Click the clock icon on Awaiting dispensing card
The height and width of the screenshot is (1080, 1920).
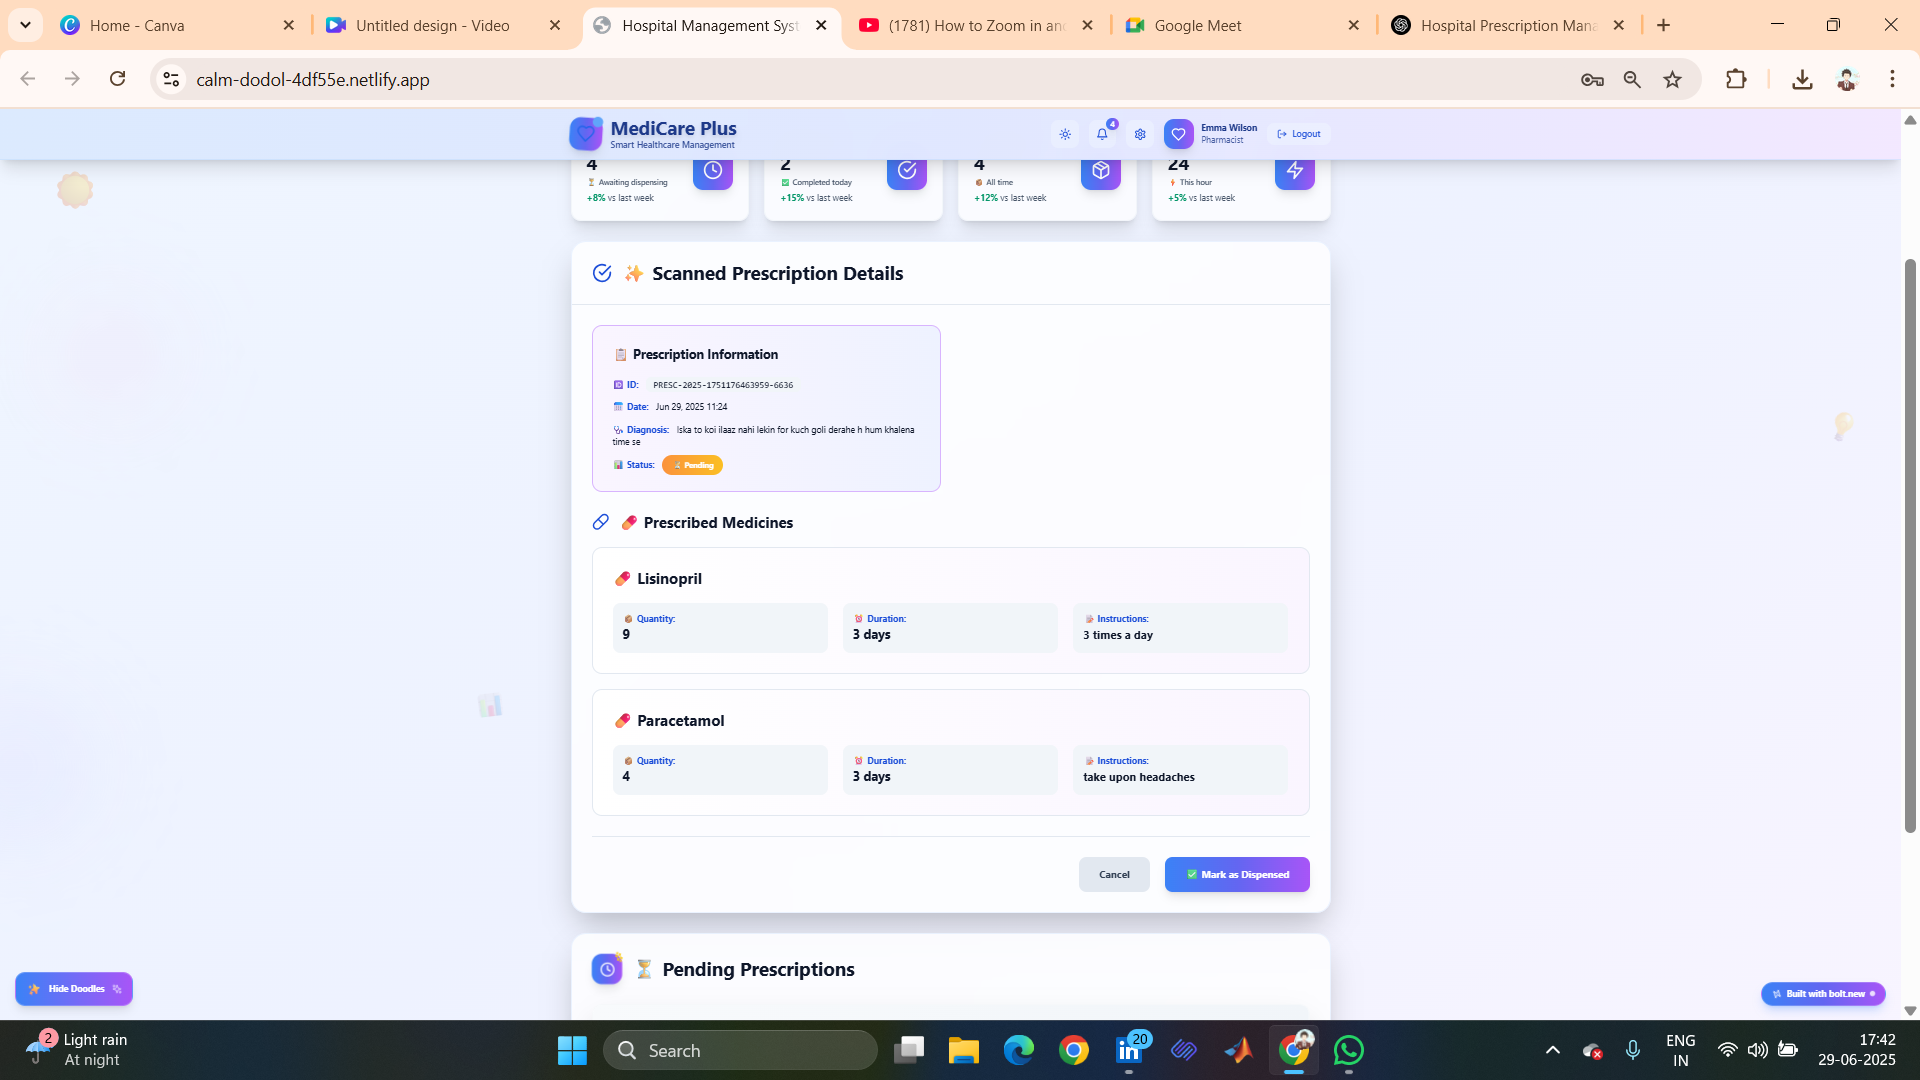(x=713, y=171)
